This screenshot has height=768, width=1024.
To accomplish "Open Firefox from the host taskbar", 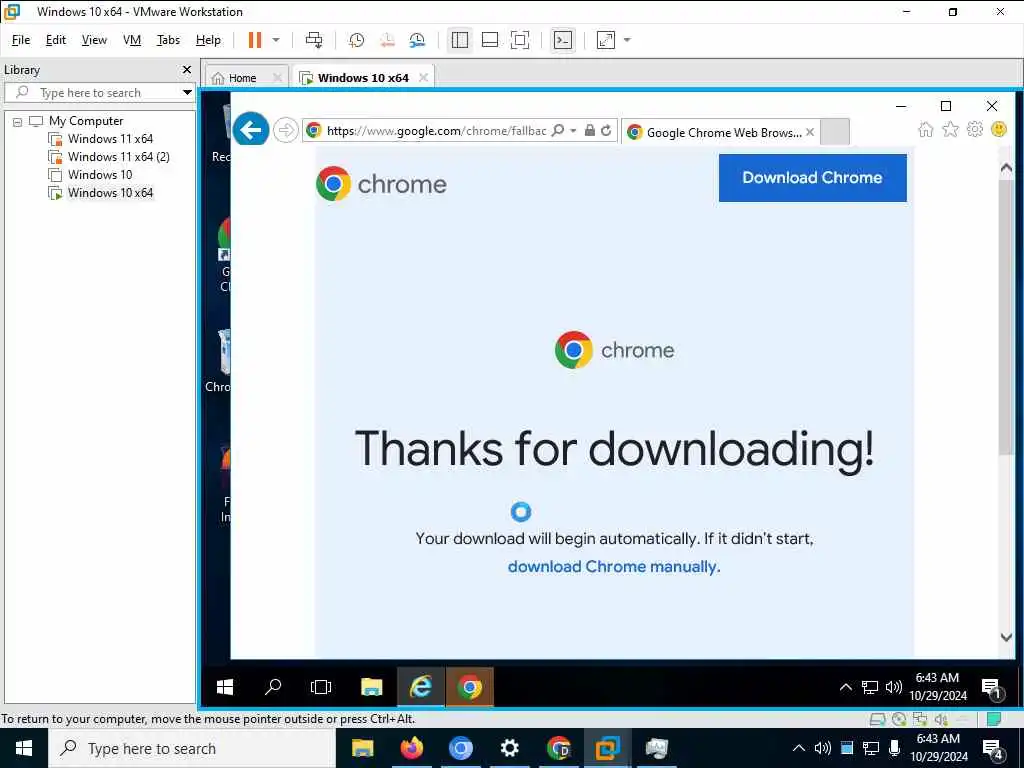I will 411,748.
